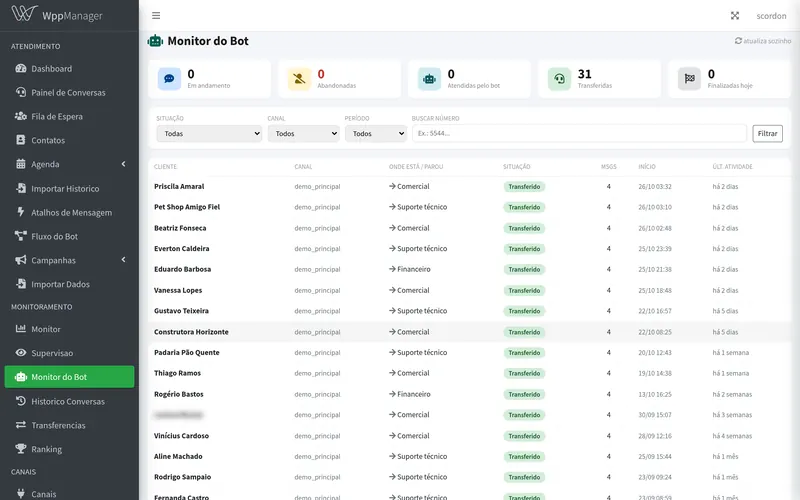Toggle the sidebar with the hamburger icon

156,16
